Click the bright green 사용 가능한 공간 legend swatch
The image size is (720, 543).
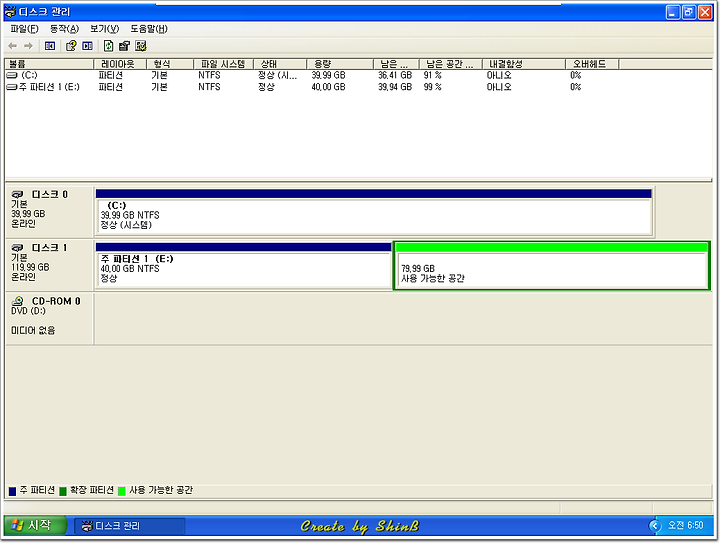(x=122, y=491)
